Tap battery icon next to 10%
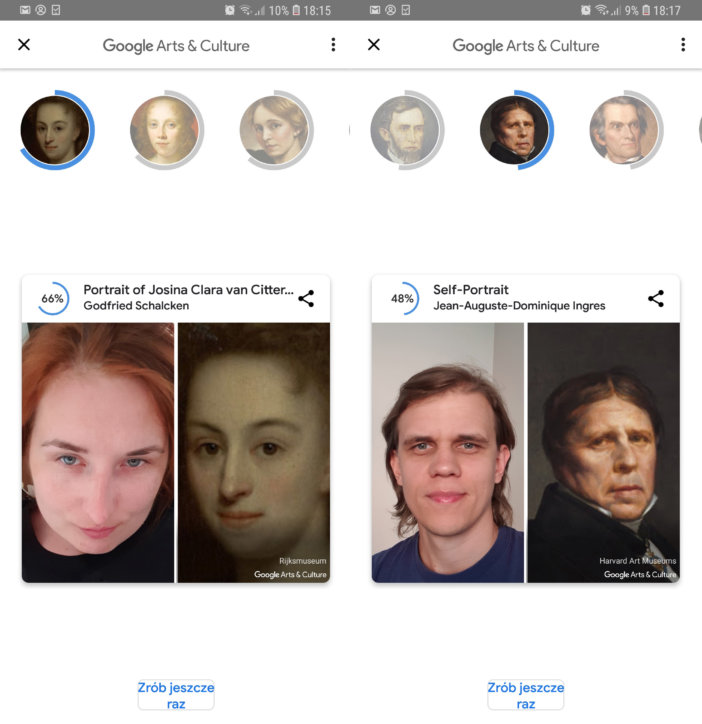The width and height of the screenshot is (702, 724). 297,10
